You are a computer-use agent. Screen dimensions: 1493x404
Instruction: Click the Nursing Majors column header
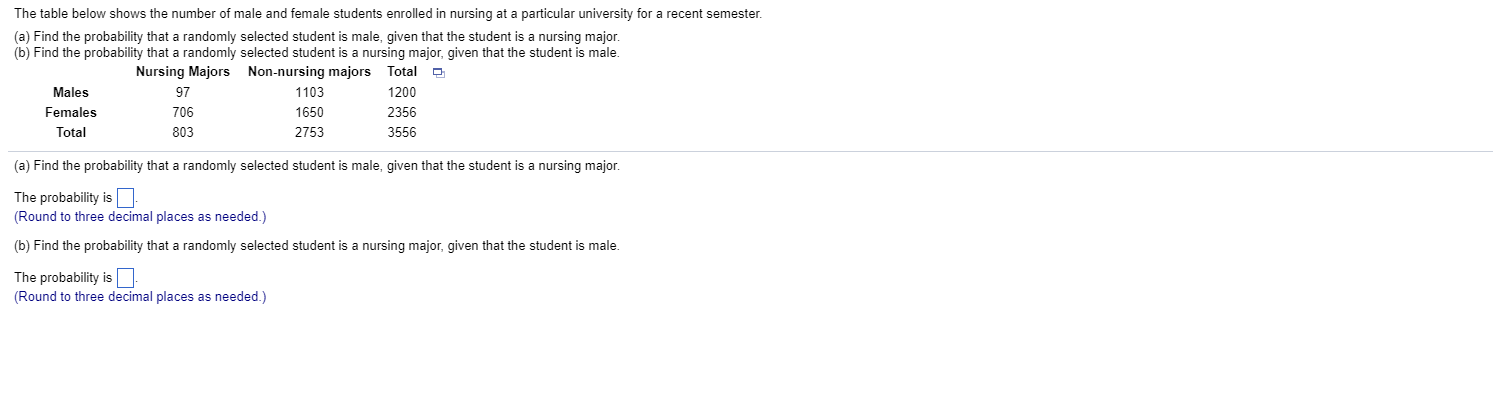(183, 72)
